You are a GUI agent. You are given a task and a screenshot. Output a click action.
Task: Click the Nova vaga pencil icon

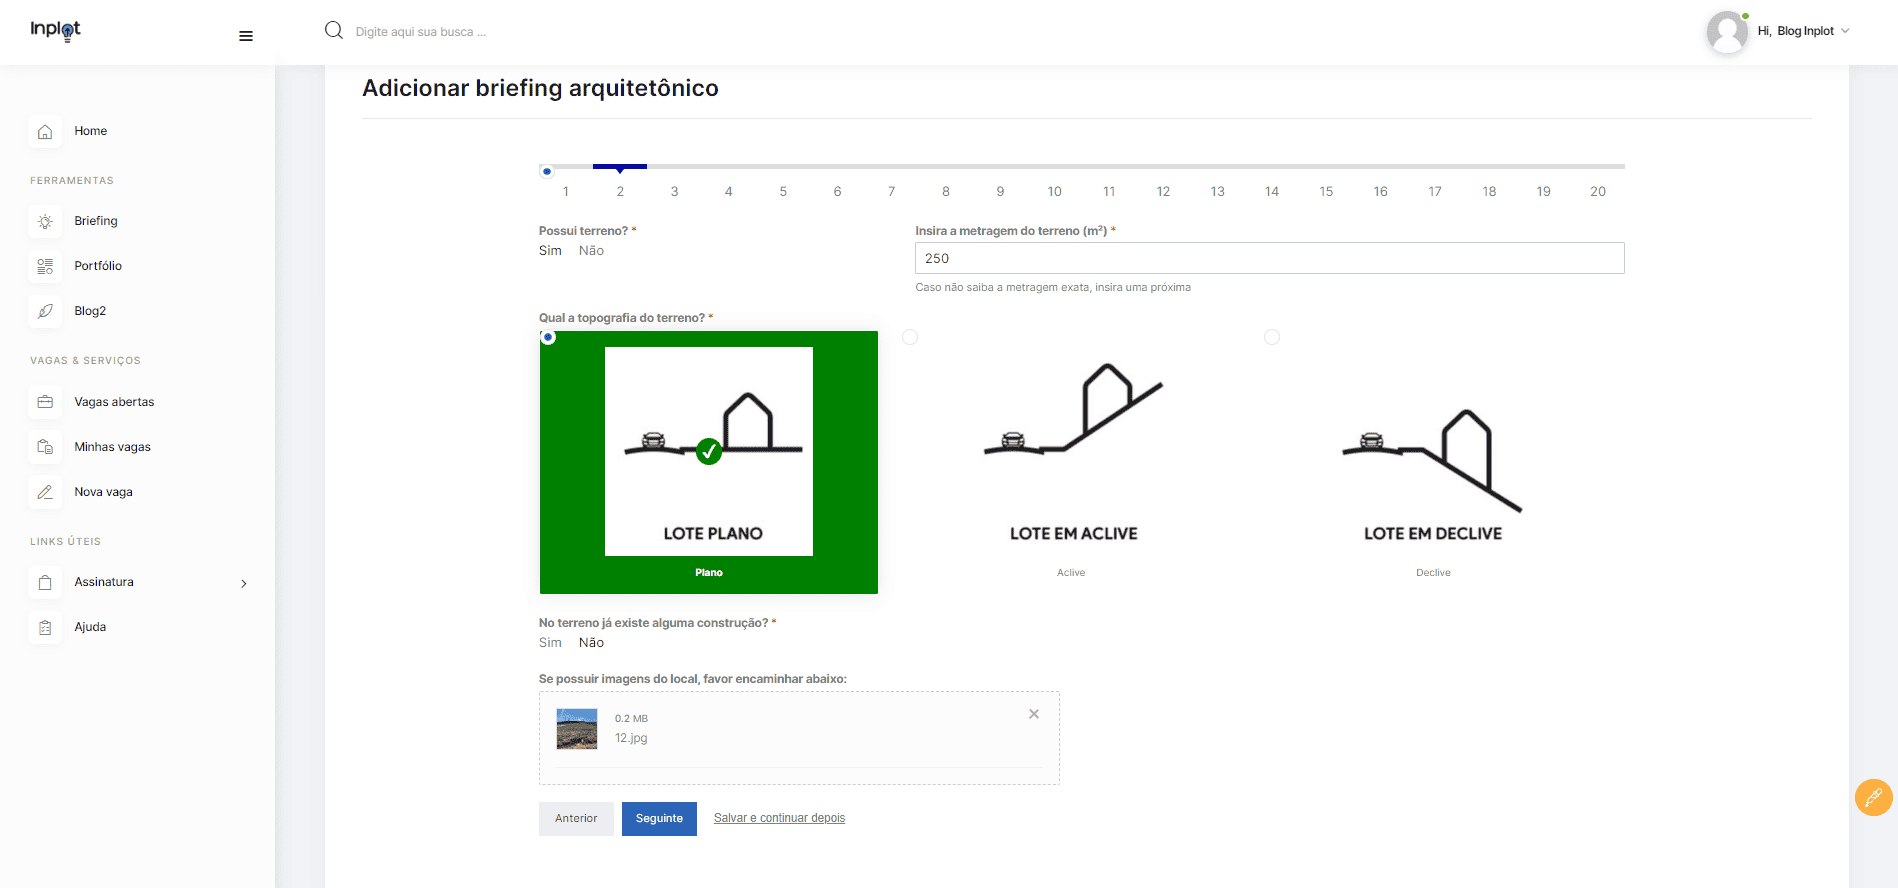(45, 492)
